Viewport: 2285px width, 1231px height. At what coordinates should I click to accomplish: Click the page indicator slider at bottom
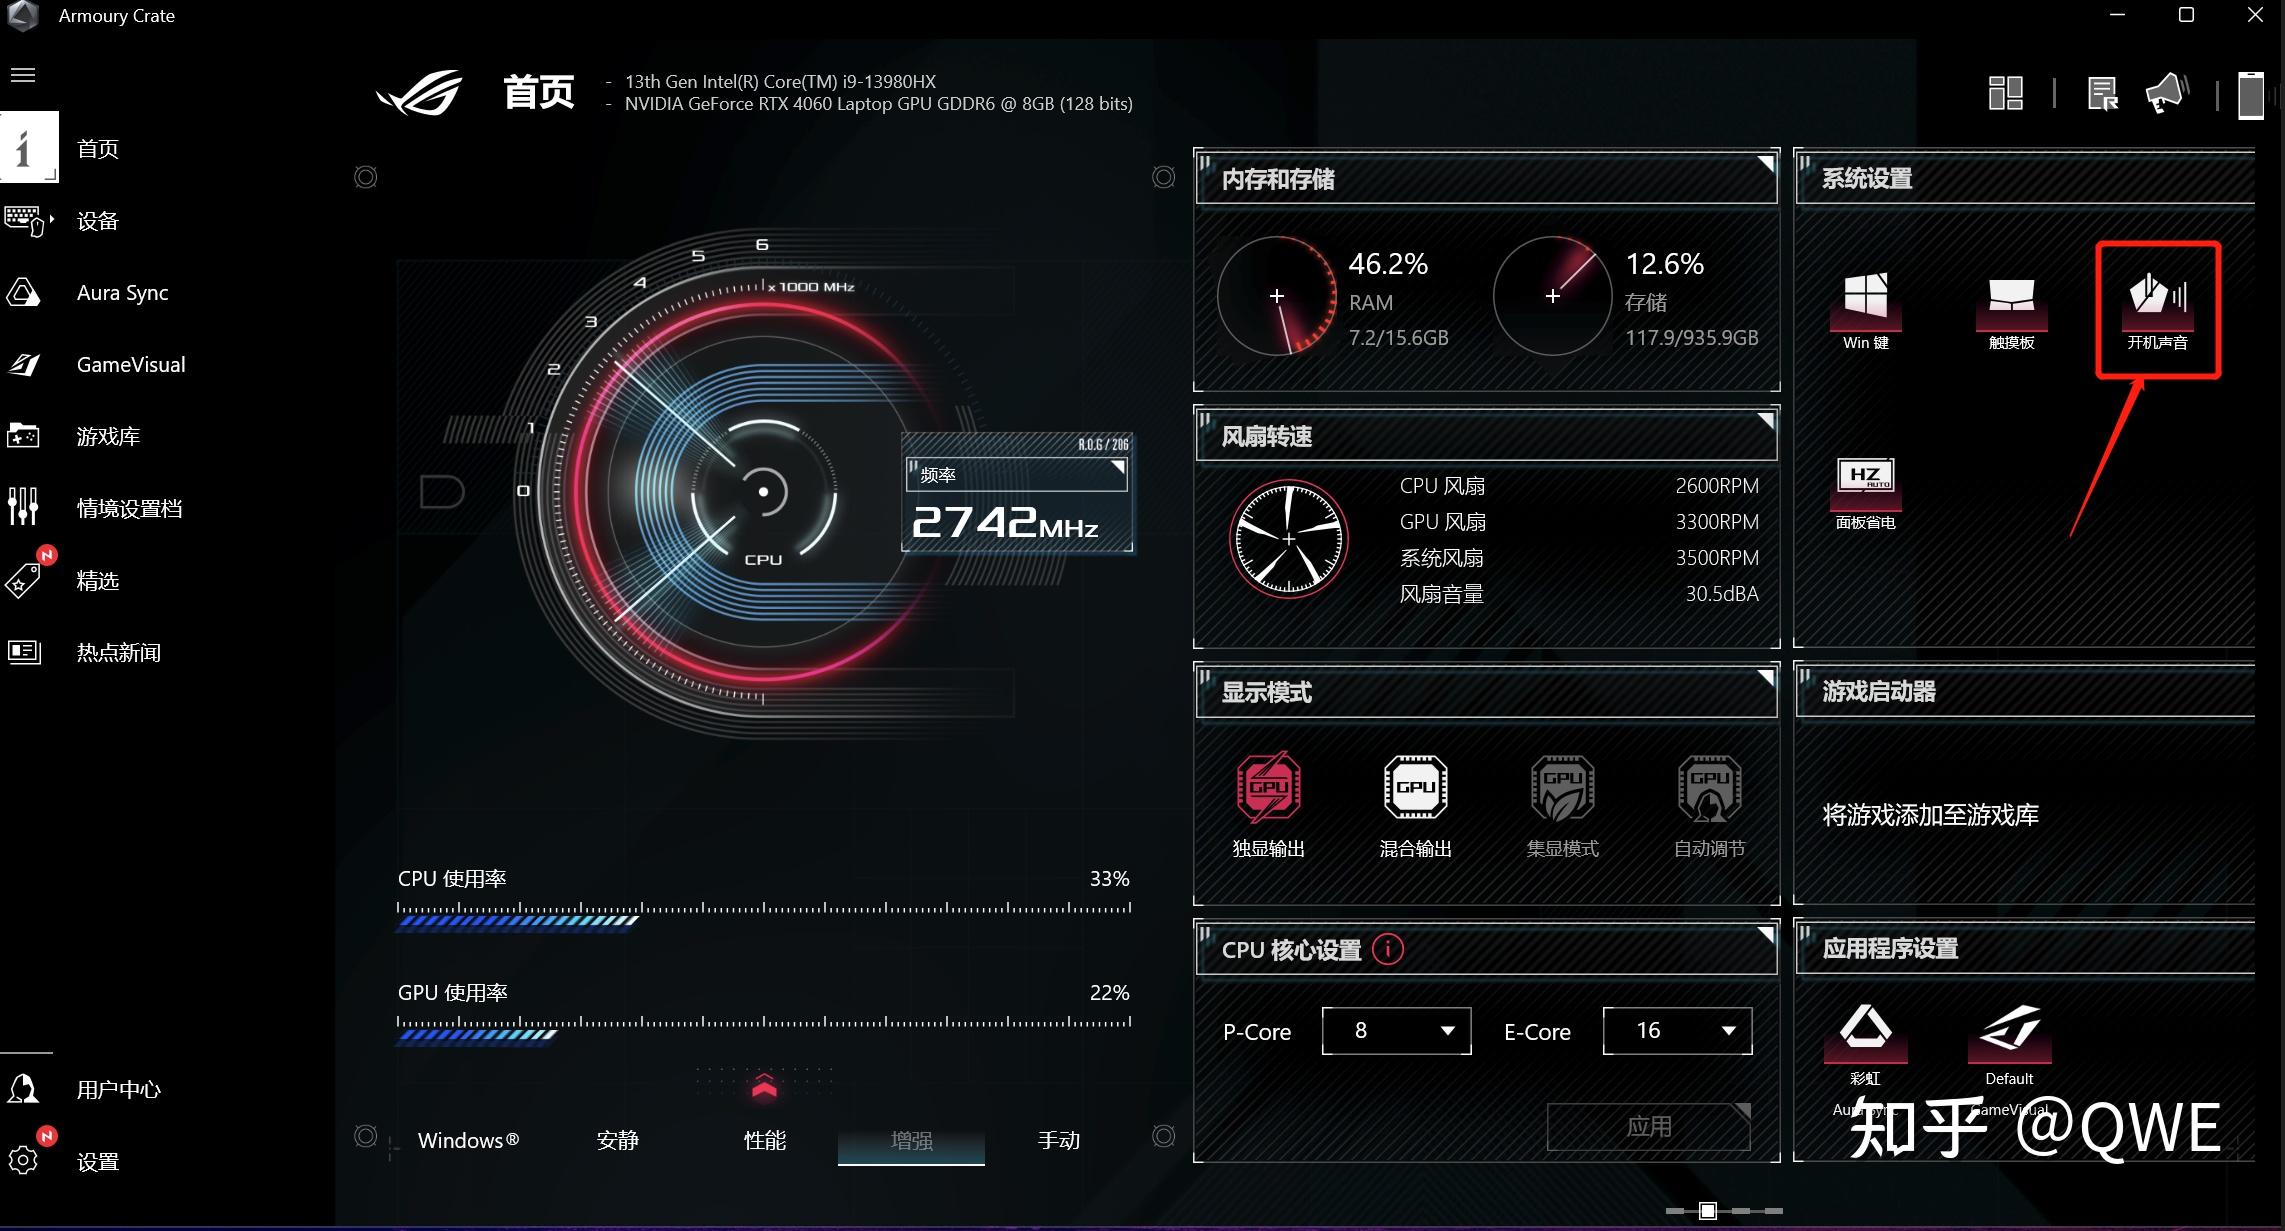tap(1708, 1211)
